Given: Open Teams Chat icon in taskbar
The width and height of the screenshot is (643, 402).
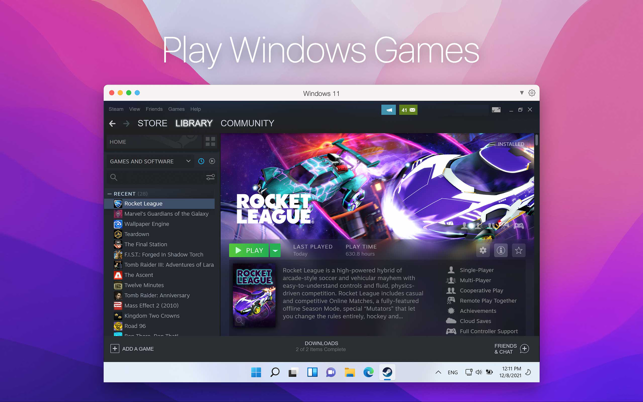Looking at the screenshot, I should click(331, 372).
